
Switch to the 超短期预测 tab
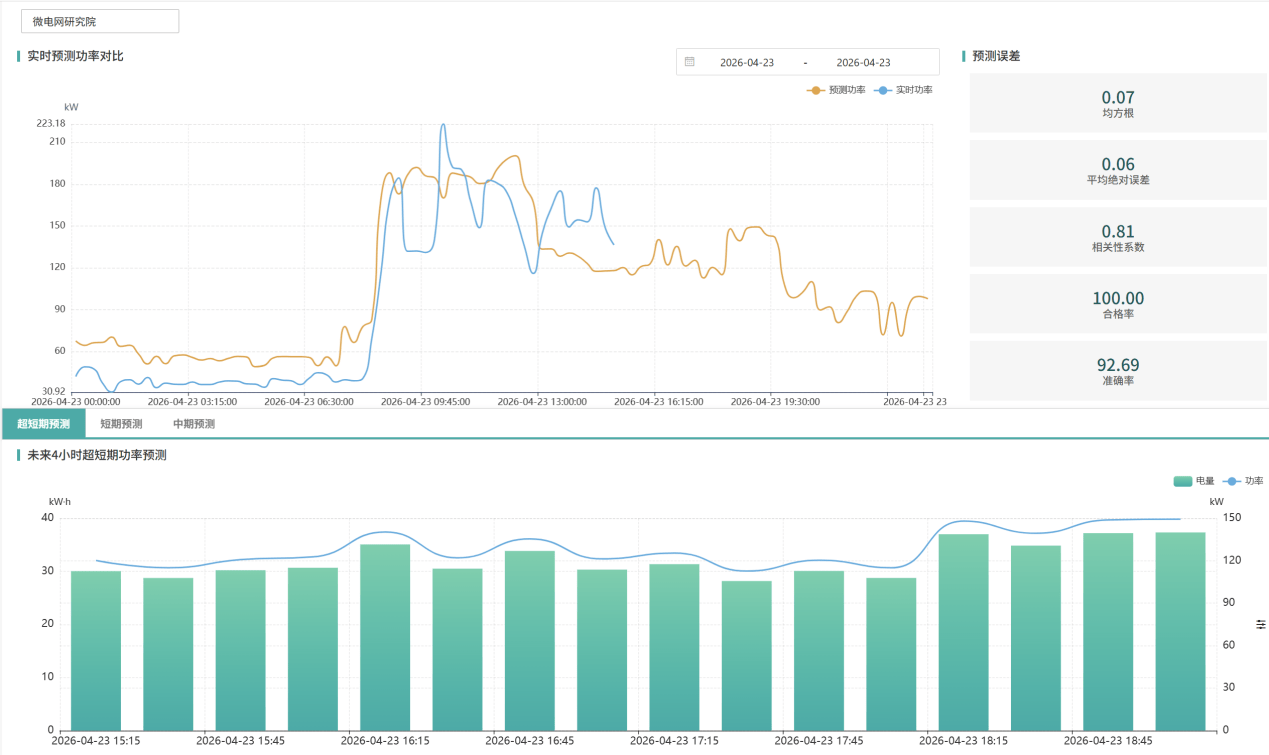tap(44, 424)
